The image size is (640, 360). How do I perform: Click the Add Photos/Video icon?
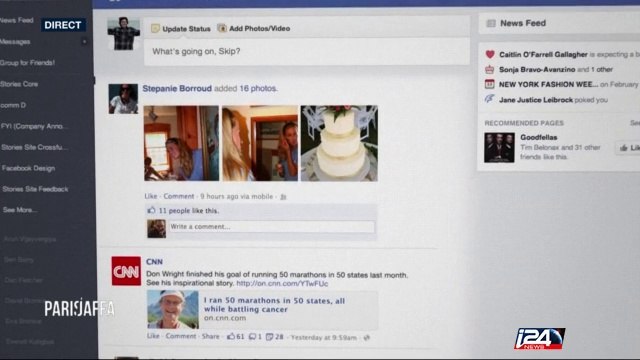(222, 28)
